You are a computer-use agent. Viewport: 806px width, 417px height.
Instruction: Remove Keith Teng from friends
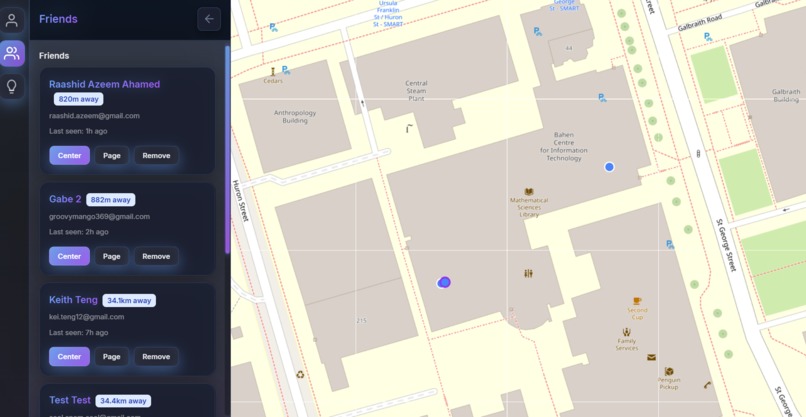point(156,356)
